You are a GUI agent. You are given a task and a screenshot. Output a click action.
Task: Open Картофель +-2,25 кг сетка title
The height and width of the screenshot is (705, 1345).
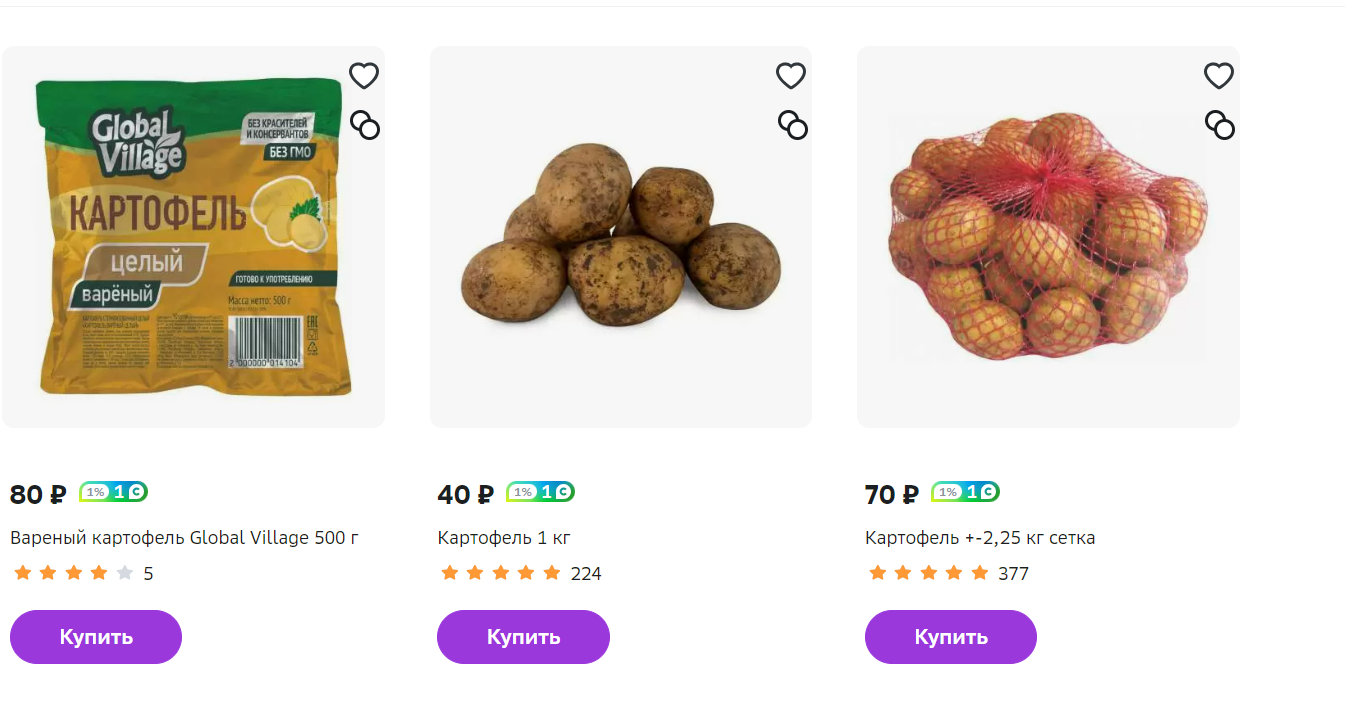point(980,538)
